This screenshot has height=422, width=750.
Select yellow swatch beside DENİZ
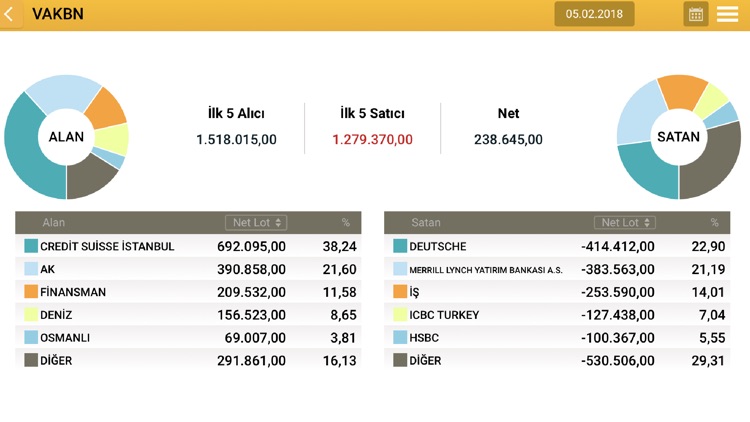(x=31, y=315)
